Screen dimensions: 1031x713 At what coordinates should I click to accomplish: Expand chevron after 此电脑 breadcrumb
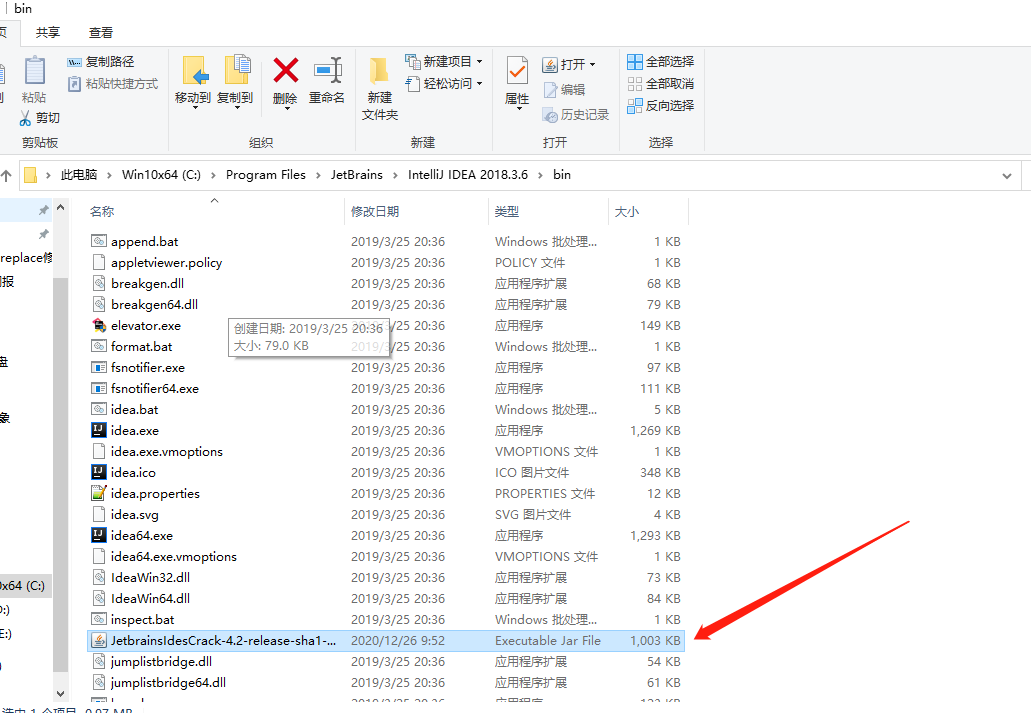coord(109,175)
